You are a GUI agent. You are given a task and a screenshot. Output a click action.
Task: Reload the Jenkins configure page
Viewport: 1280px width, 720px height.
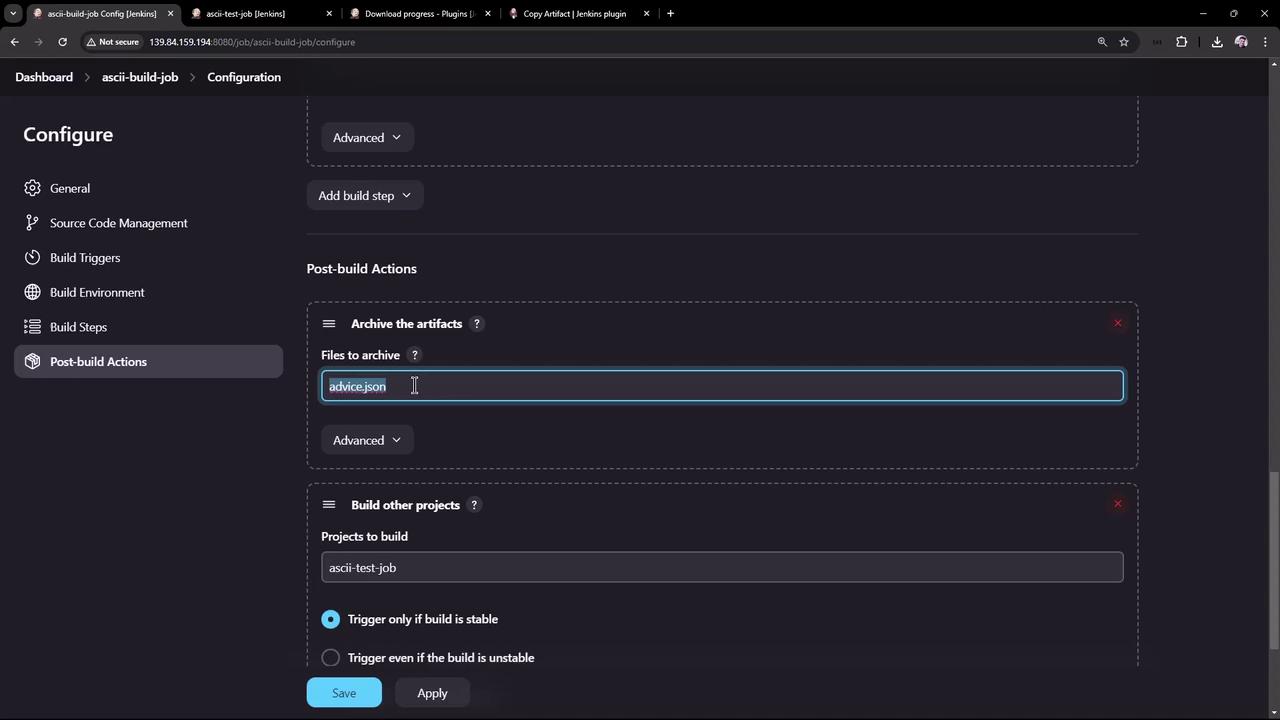point(62,42)
